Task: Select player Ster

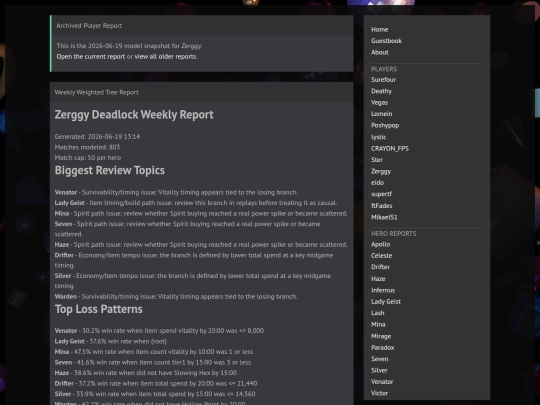Action: 377,160
